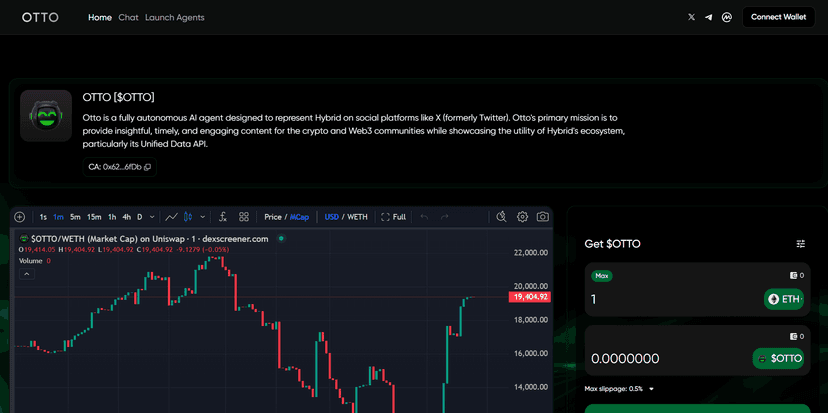This screenshot has width=828, height=413.
Task: Open chart settings gear icon
Action: pos(522,217)
